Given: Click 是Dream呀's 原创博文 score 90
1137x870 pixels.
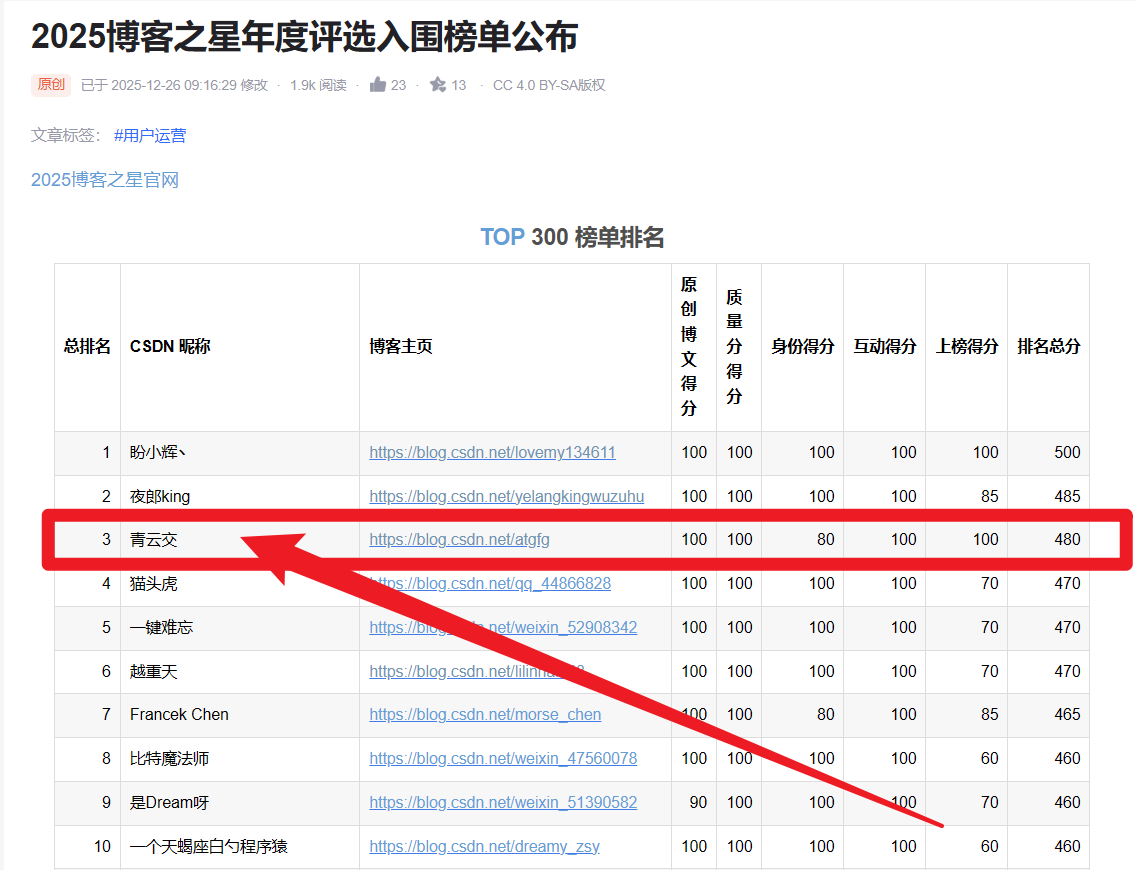Looking at the screenshot, I should pyautogui.click(x=698, y=803).
